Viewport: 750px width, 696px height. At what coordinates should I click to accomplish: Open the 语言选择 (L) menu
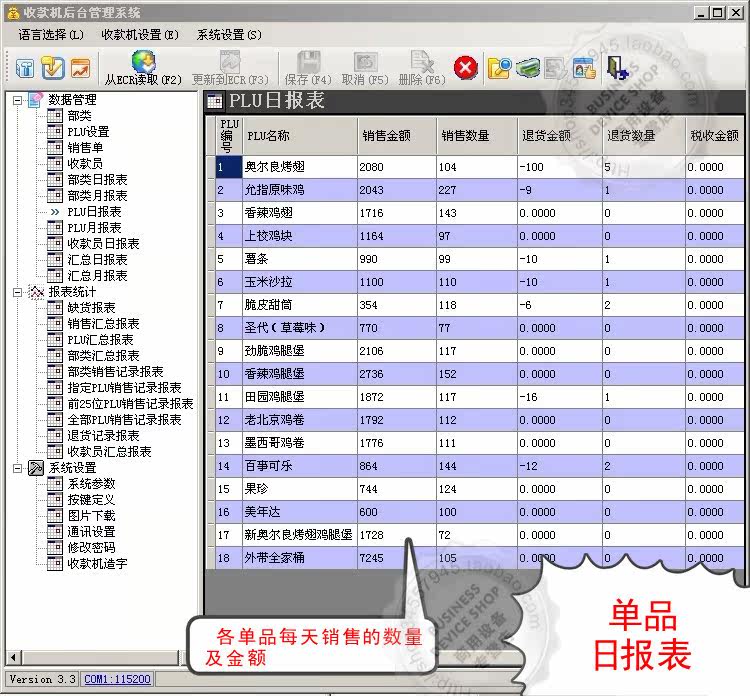click(x=51, y=35)
